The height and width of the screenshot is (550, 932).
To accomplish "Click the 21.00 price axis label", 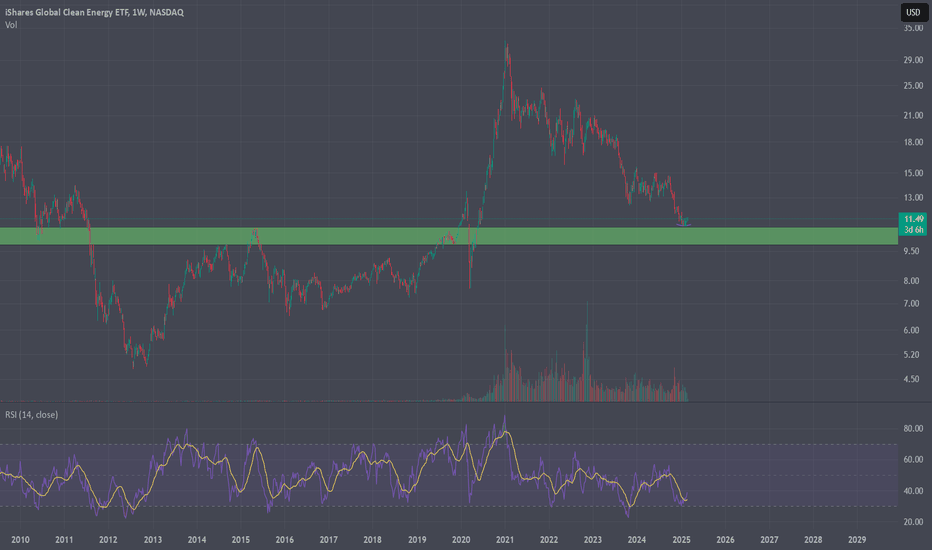I will point(914,115).
